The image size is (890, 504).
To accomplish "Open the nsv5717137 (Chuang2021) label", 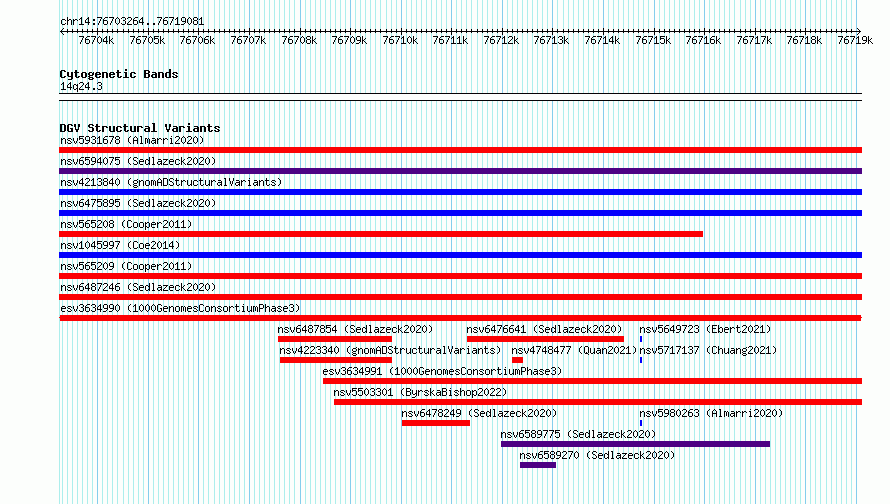I will click(x=708, y=350).
